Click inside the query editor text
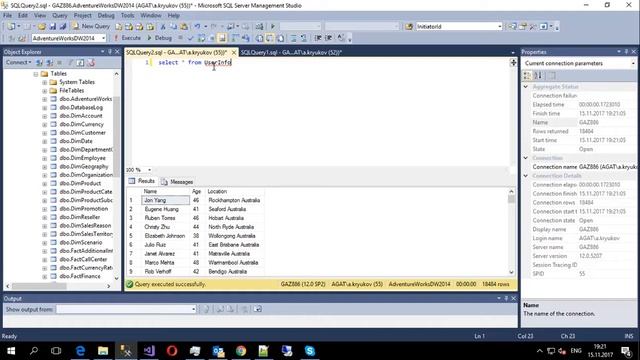640x360 pixels. (195, 62)
